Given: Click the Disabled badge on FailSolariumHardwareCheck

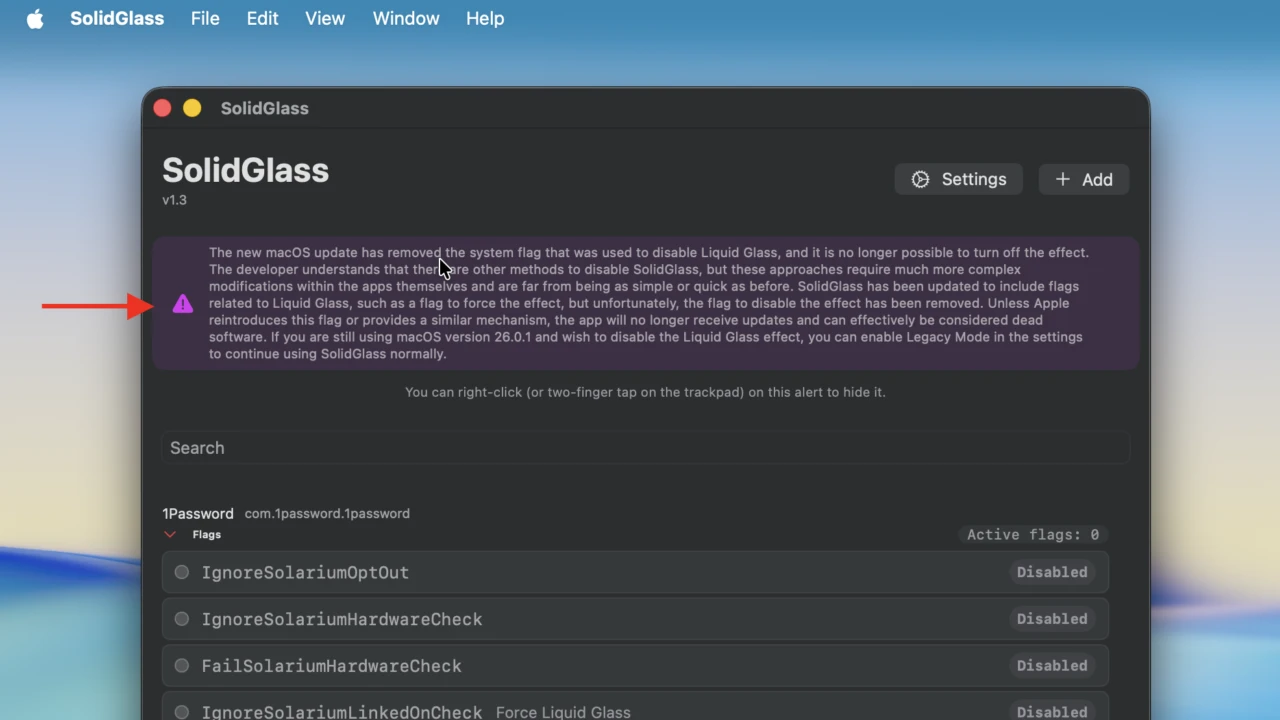Looking at the screenshot, I should point(1052,666).
